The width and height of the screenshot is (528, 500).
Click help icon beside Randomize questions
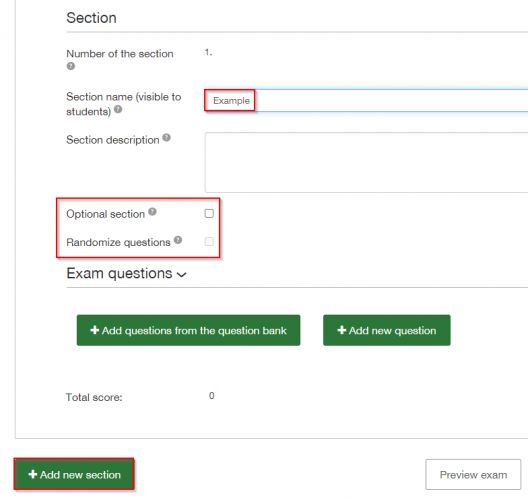pyautogui.click(x=178, y=240)
